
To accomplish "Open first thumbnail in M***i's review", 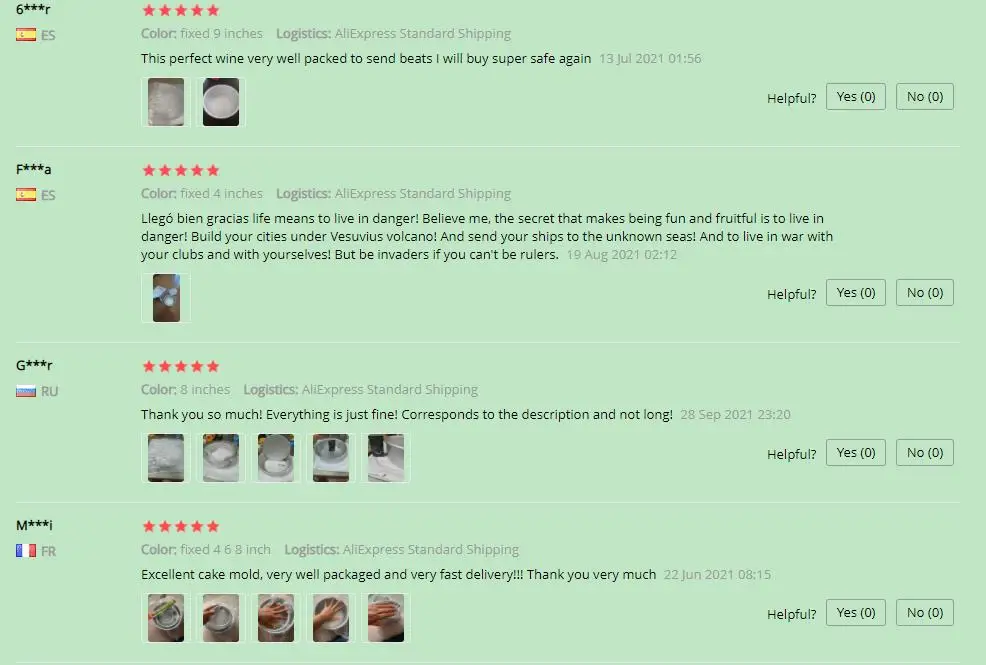I will pos(166,618).
